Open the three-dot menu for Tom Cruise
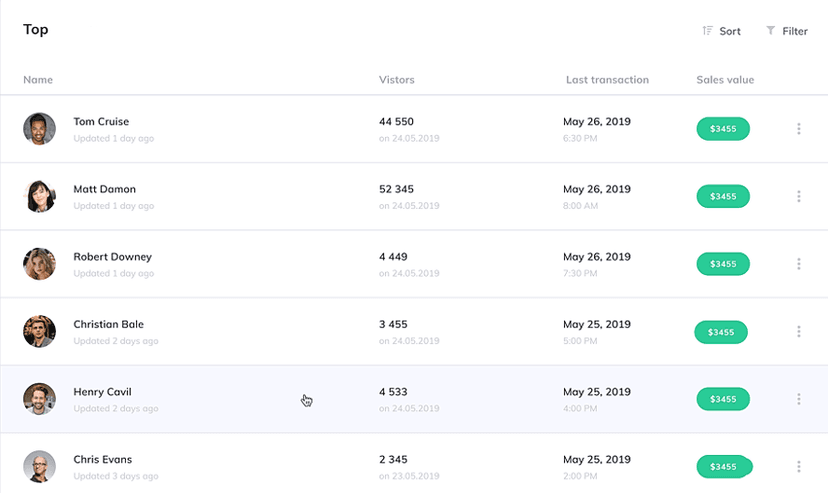The height and width of the screenshot is (493, 828). pos(798,129)
